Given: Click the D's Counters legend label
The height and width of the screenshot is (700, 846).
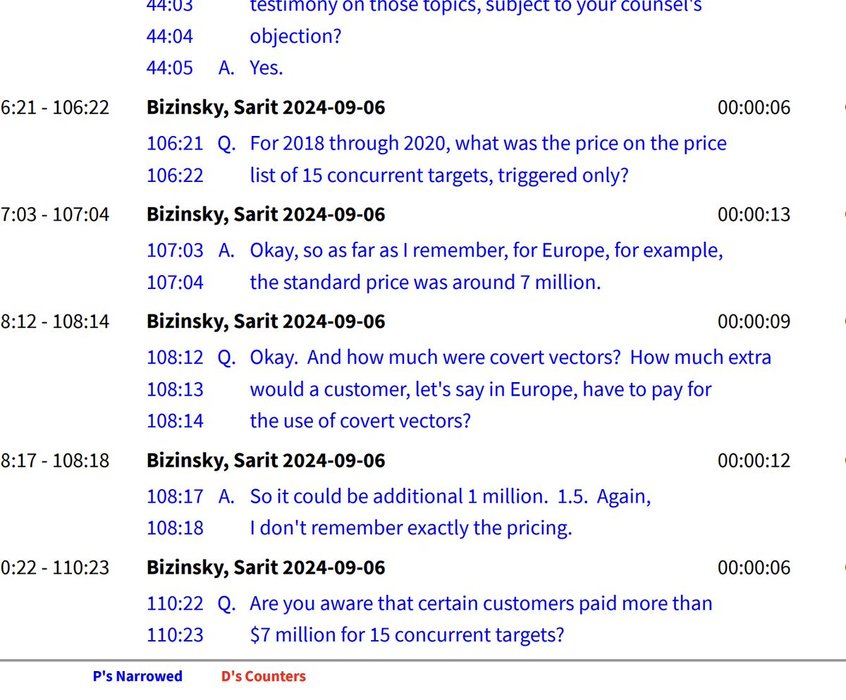Looking at the screenshot, I should click(x=263, y=676).
